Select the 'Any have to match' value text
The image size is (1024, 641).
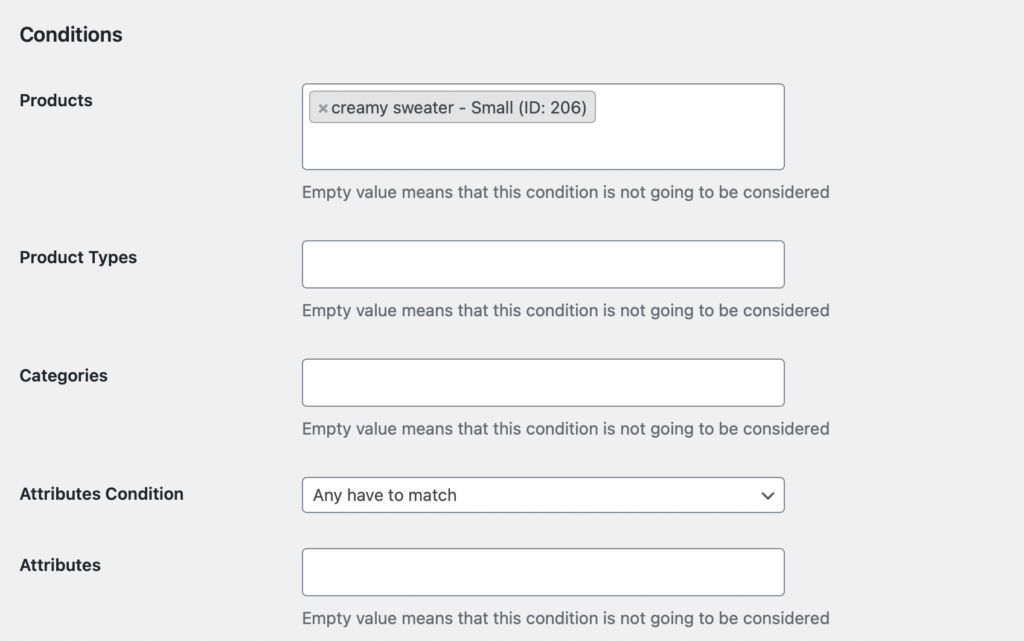coord(385,495)
